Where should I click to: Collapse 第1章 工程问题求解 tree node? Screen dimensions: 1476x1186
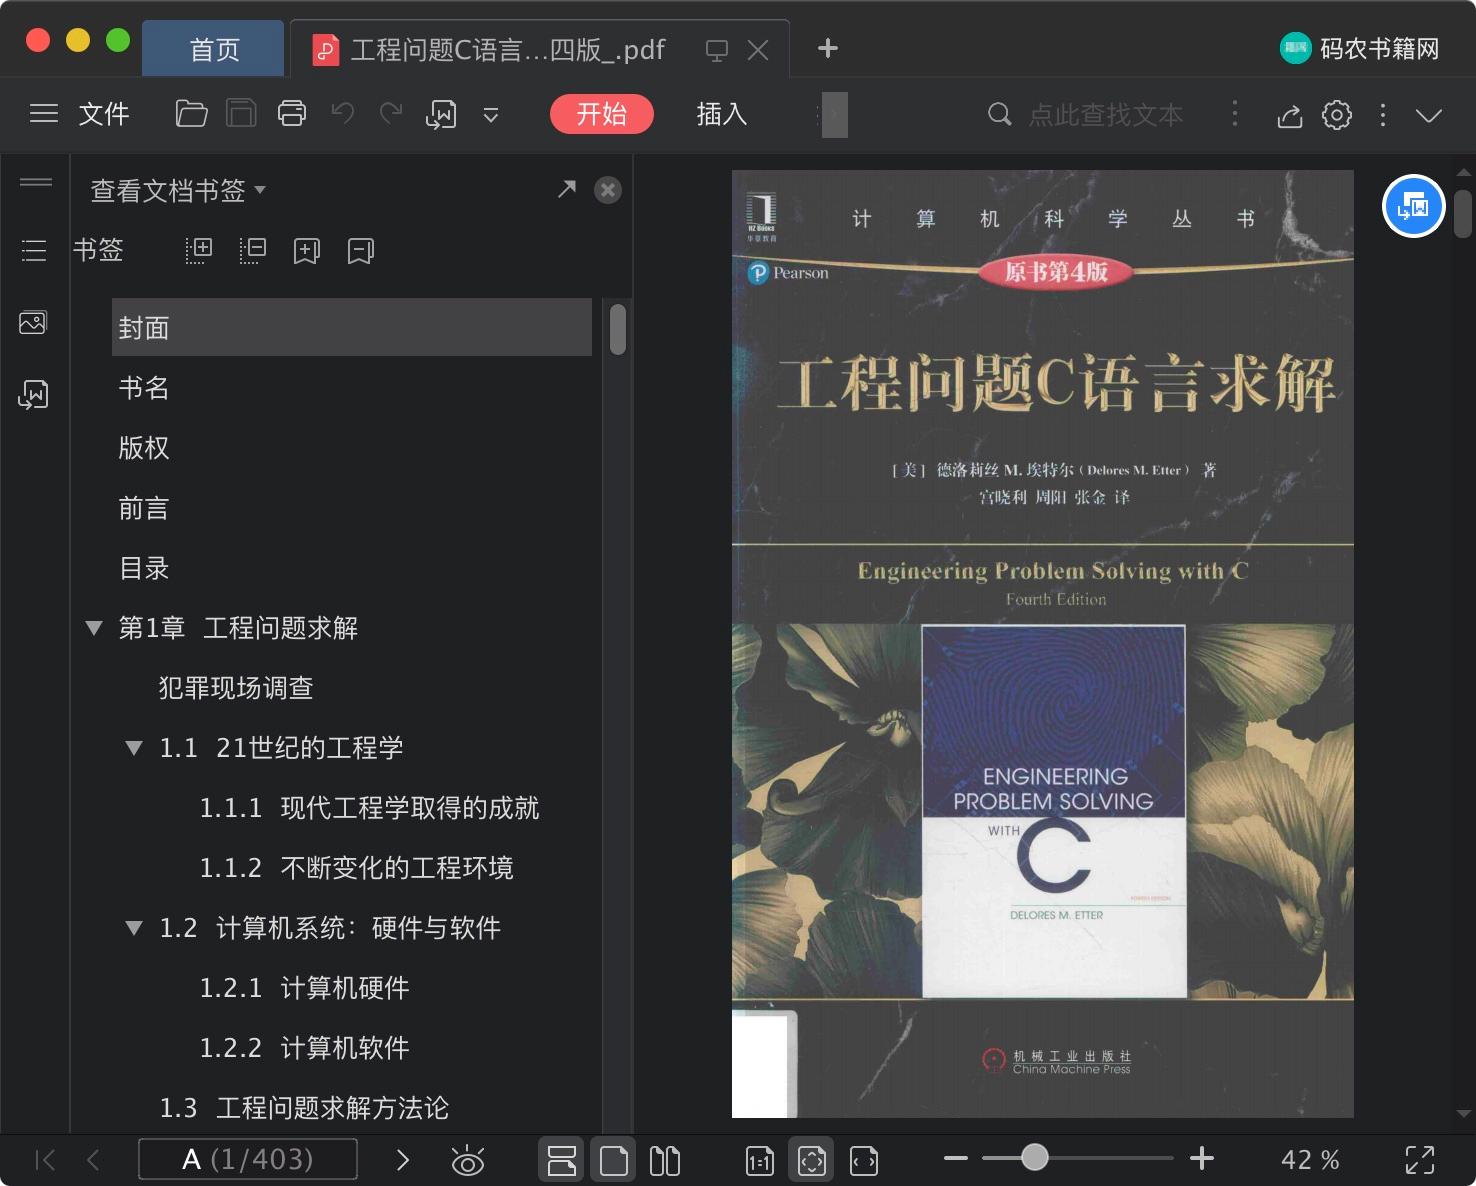click(x=94, y=628)
